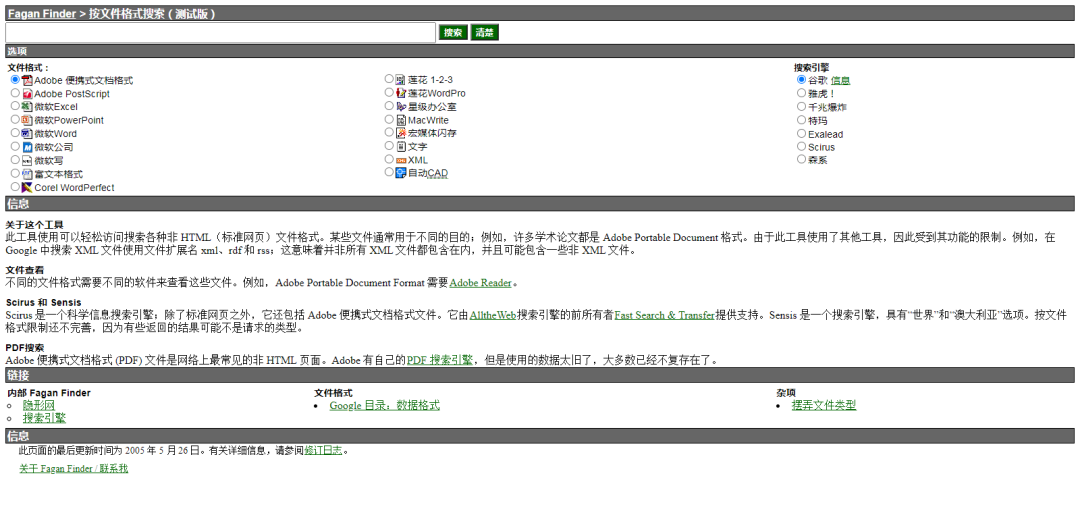
Task: Select the 微软Word radio button
Action: (x=15, y=133)
